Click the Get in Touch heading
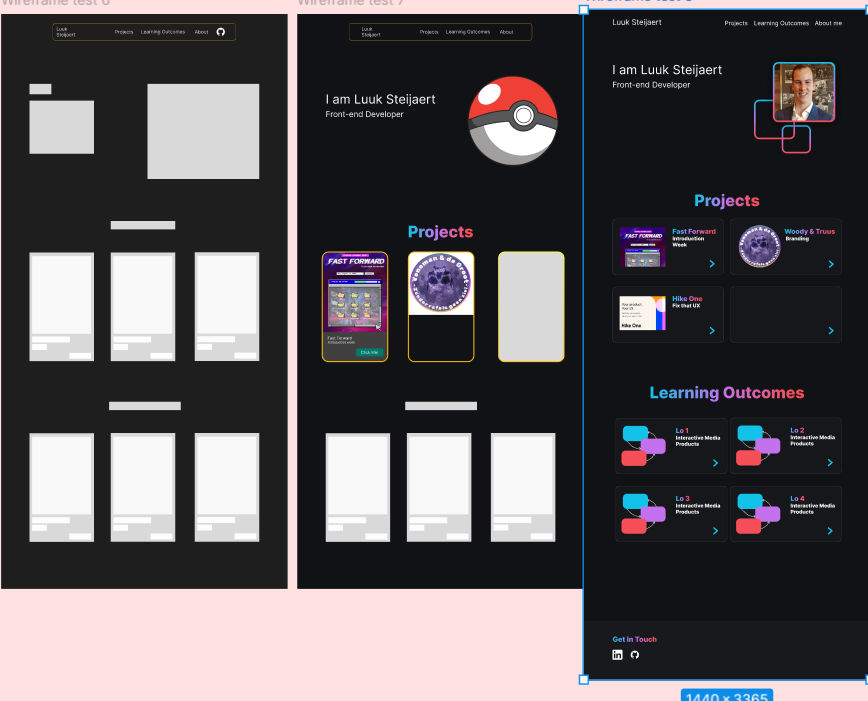This screenshot has height=701, width=868. (634, 638)
